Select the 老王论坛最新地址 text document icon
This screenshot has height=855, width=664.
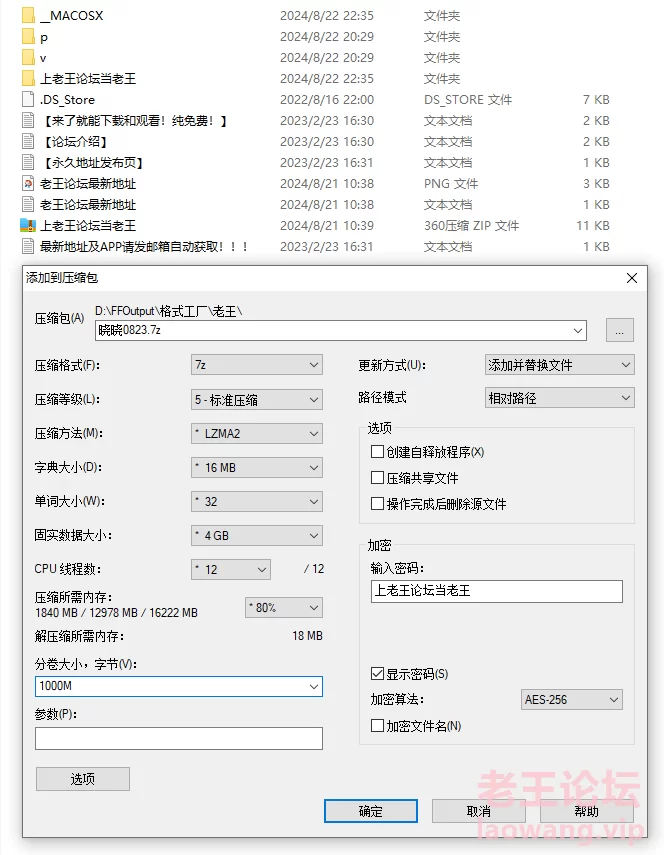coord(28,204)
